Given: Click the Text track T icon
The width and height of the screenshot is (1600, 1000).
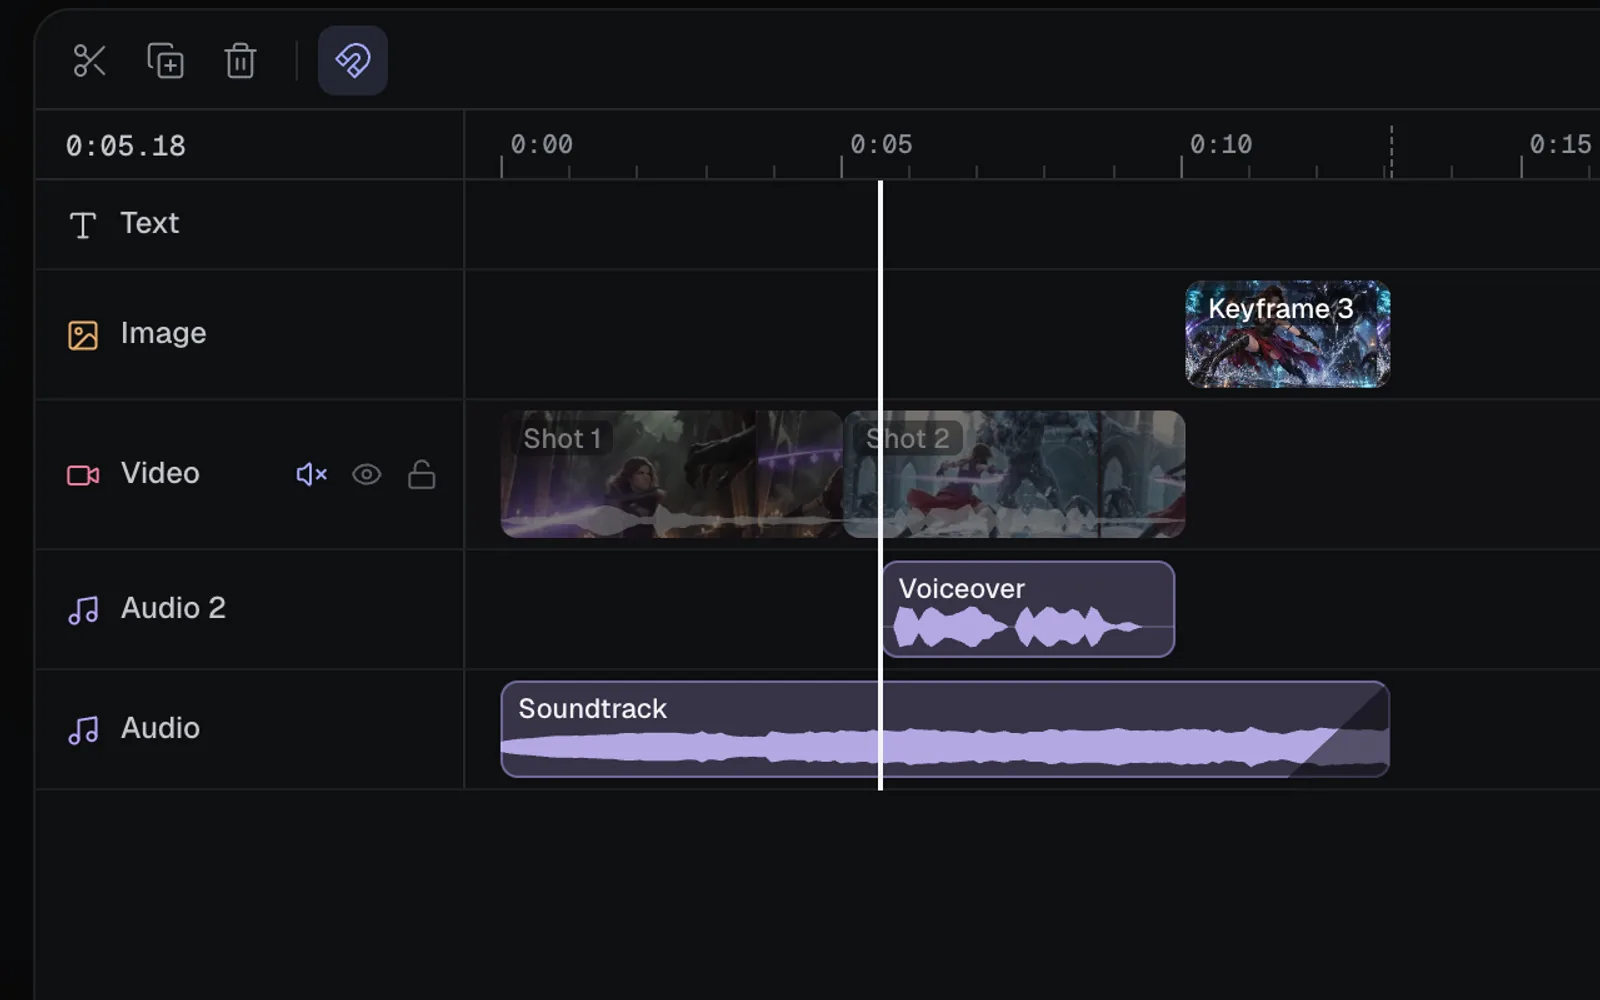Looking at the screenshot, I should click(83, 224).
